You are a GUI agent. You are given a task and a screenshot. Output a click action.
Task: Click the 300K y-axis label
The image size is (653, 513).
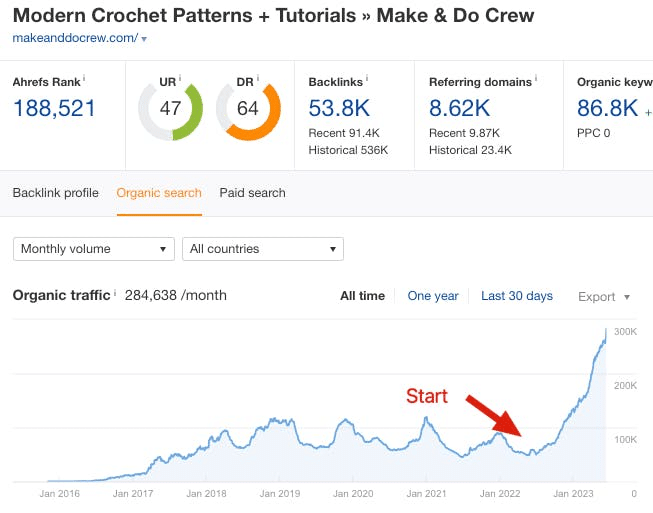pyautogui.click(x=626, y=332)
